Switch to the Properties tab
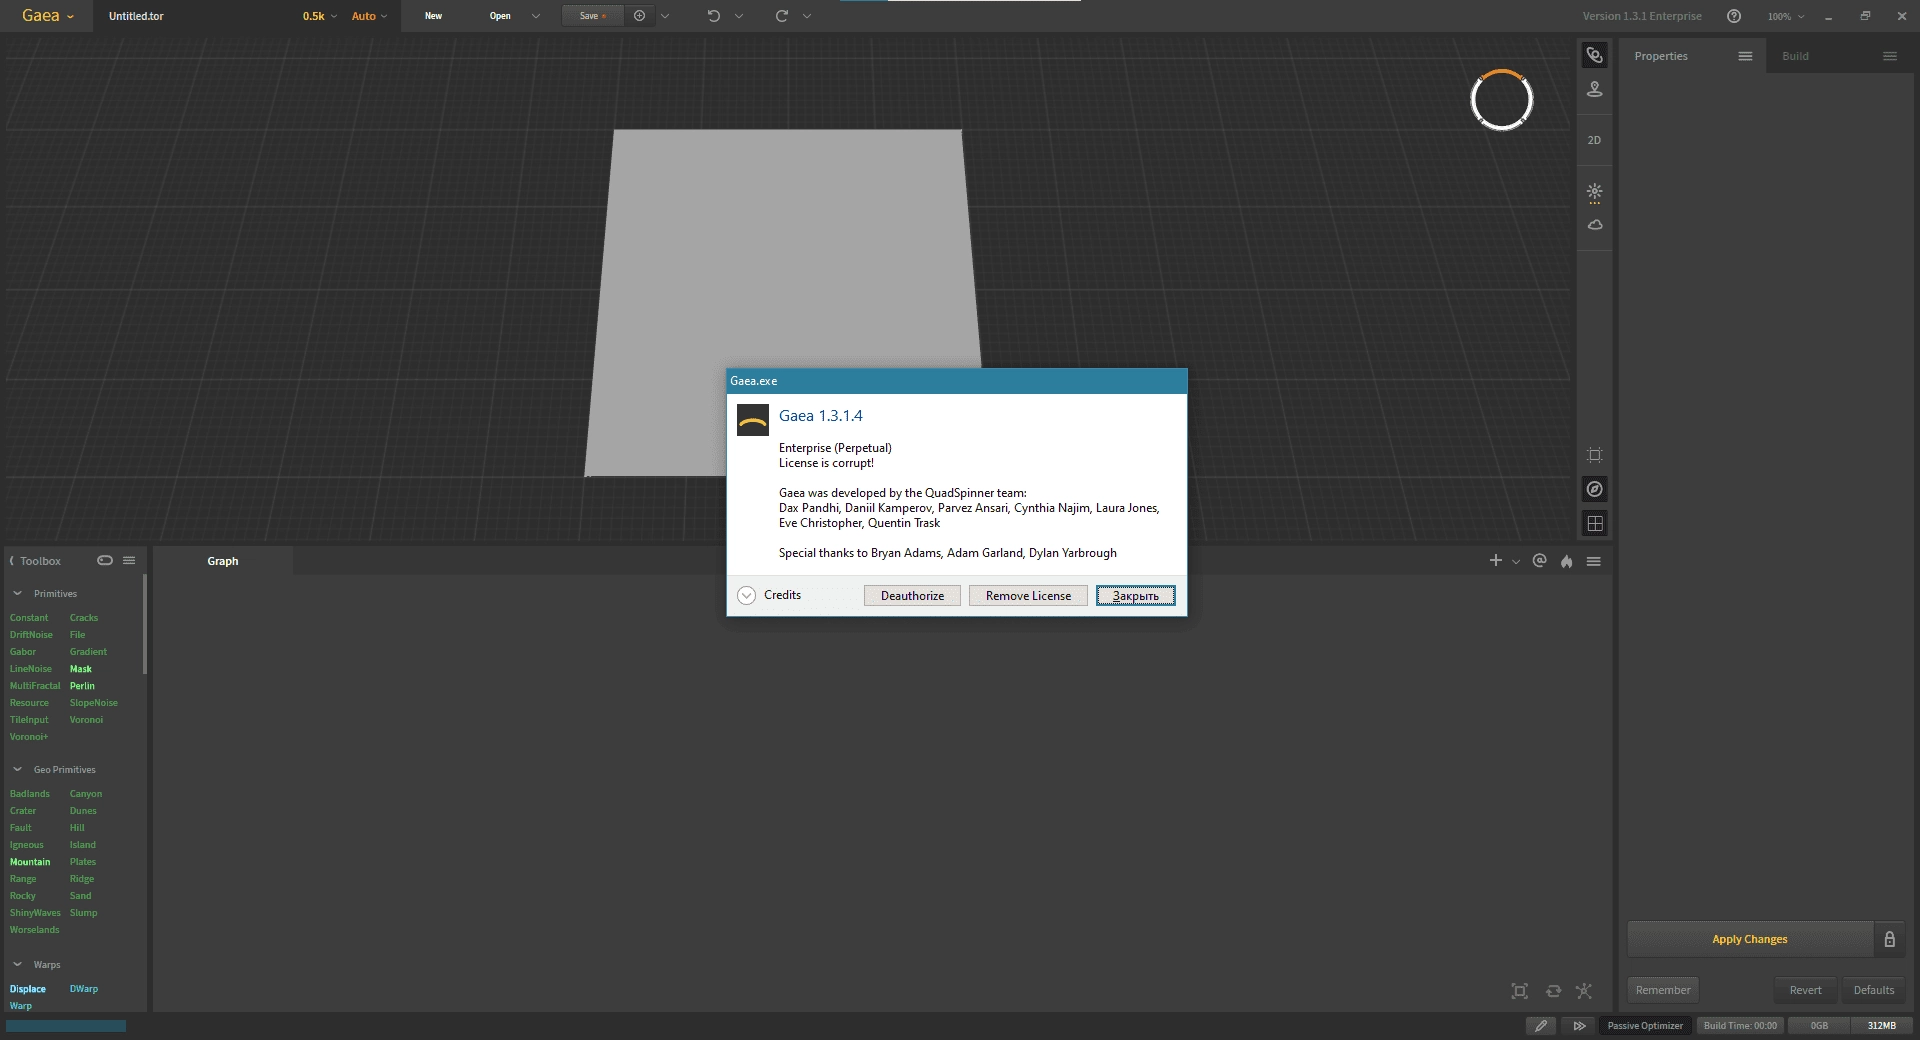1920x1040 pixels. pyautogui.click(x=1661, y=56)
